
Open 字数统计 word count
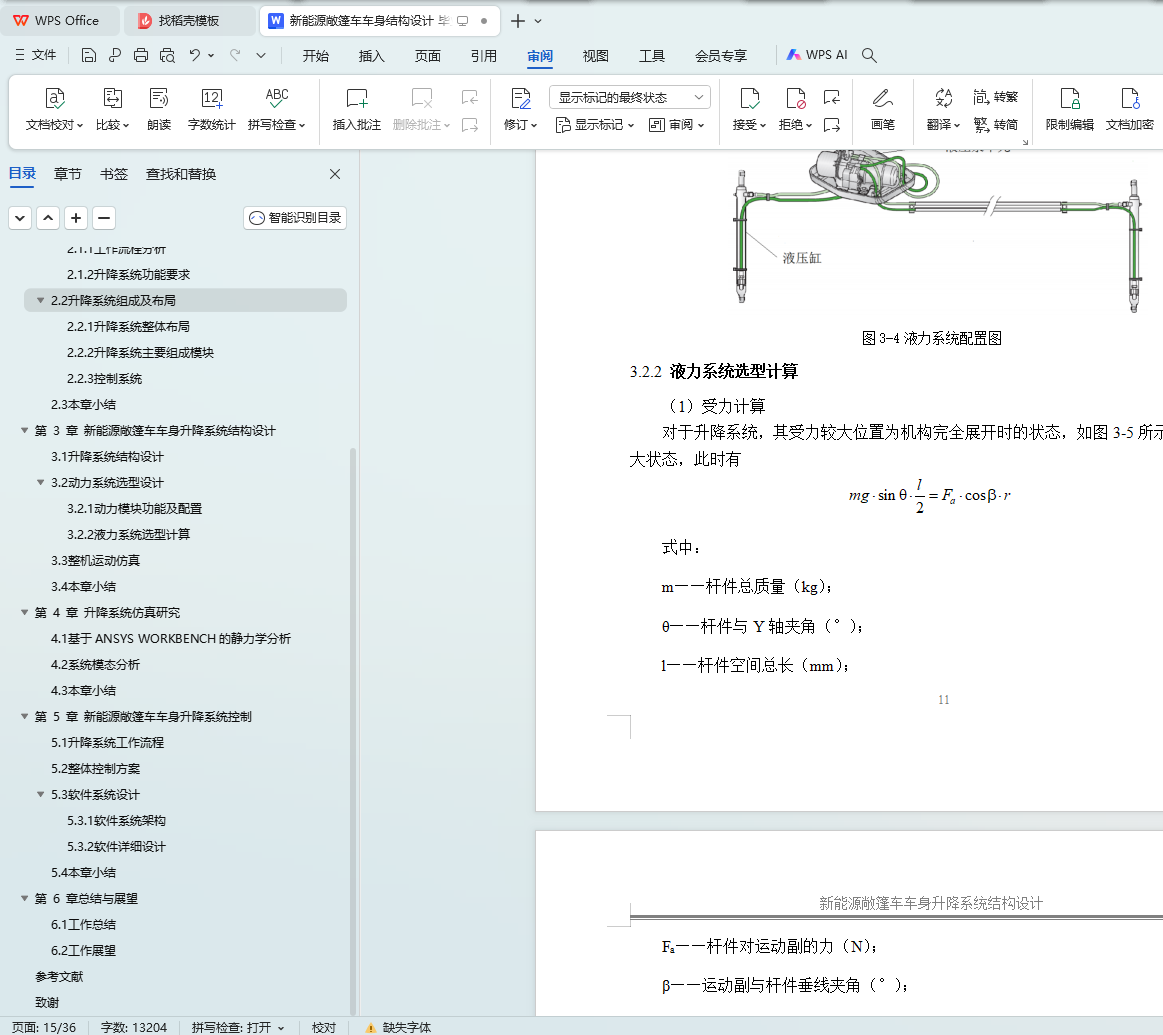(211, 109)
